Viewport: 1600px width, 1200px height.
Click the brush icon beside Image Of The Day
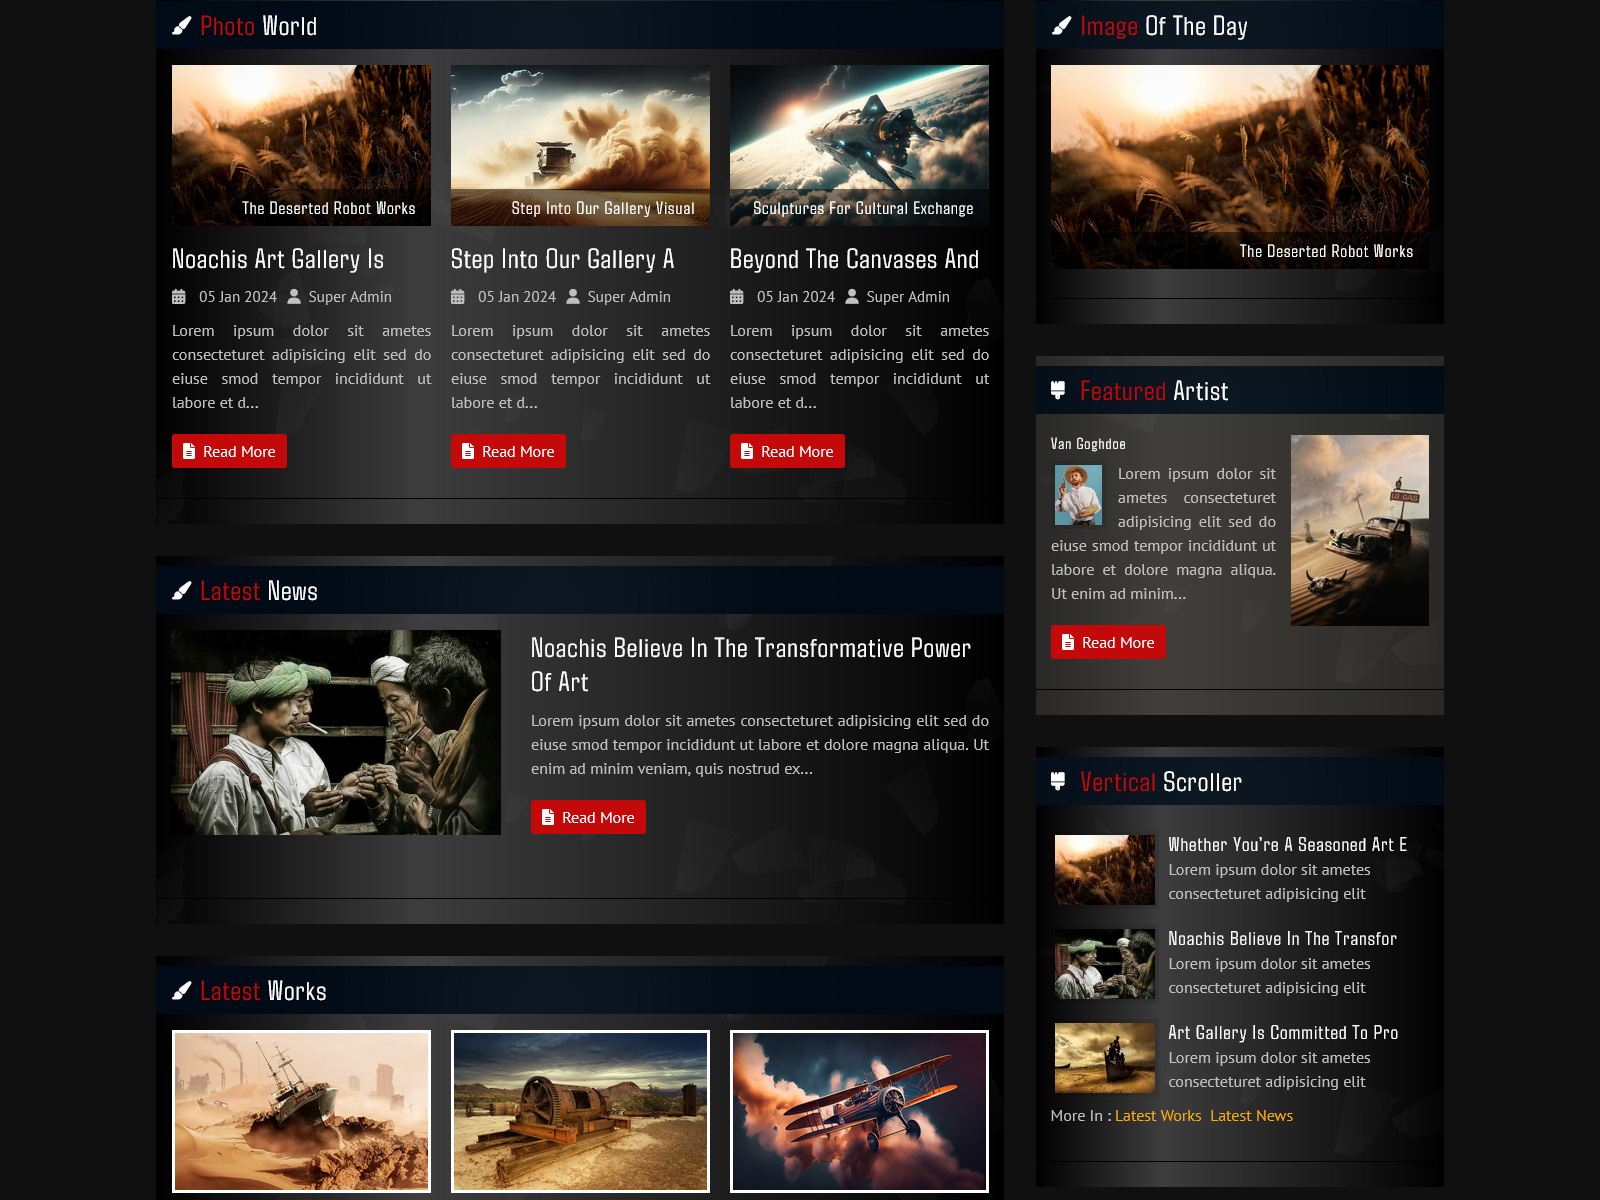coord(1061,26)
